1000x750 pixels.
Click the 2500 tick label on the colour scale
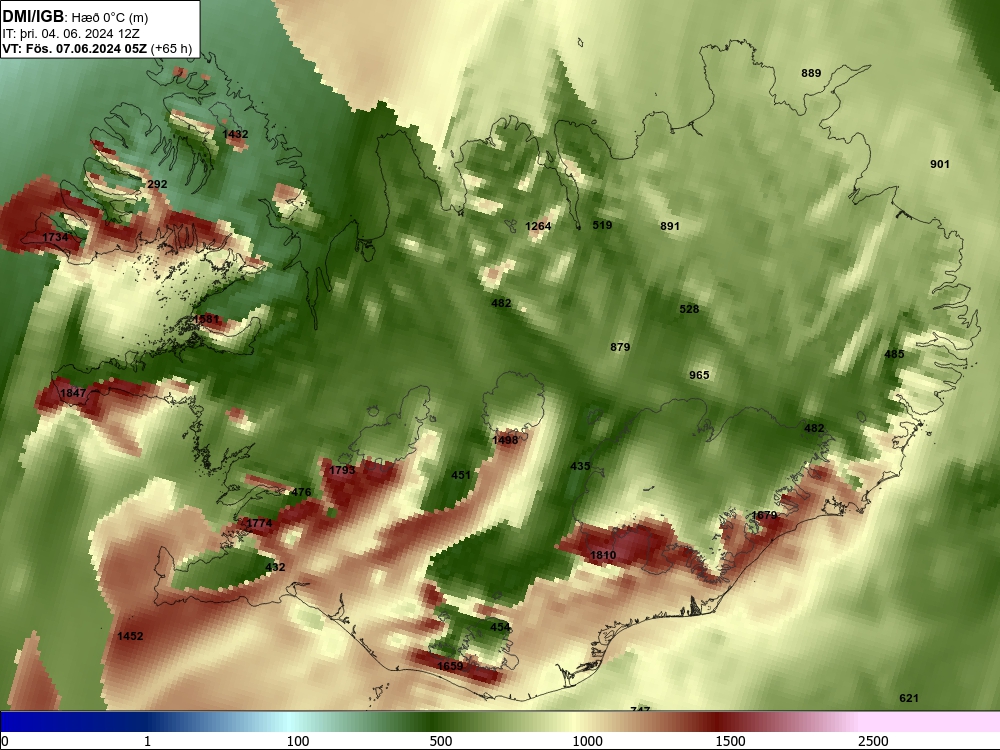click(x=873, y=741)
